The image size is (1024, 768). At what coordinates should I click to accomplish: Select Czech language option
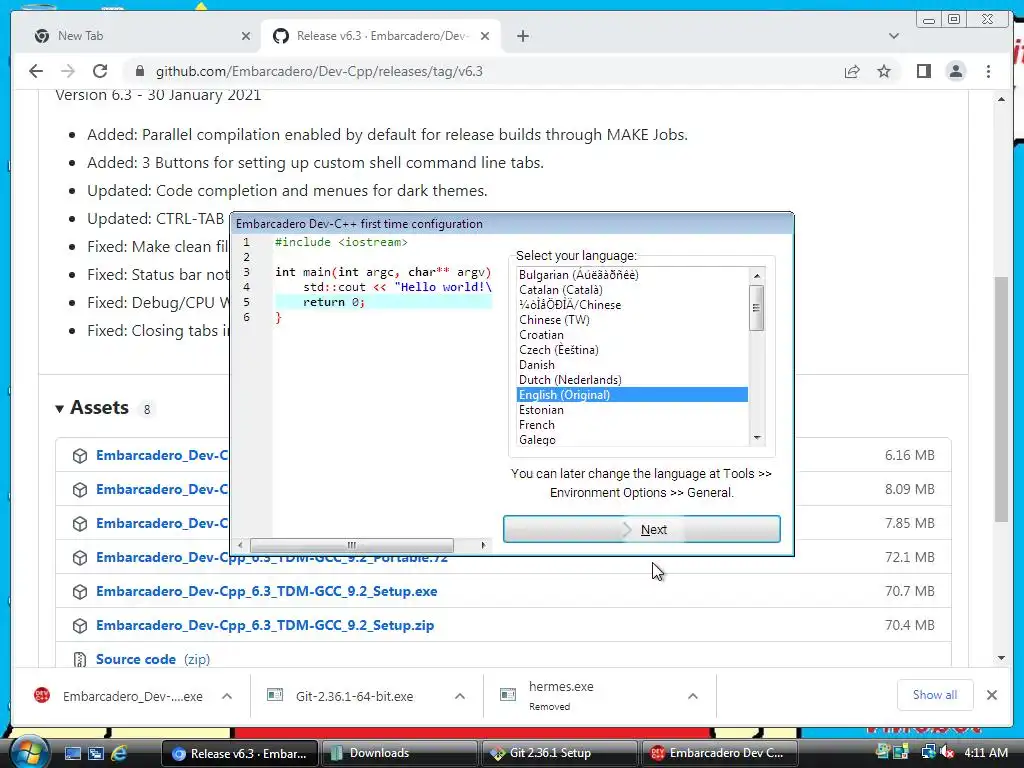point(558,349)
